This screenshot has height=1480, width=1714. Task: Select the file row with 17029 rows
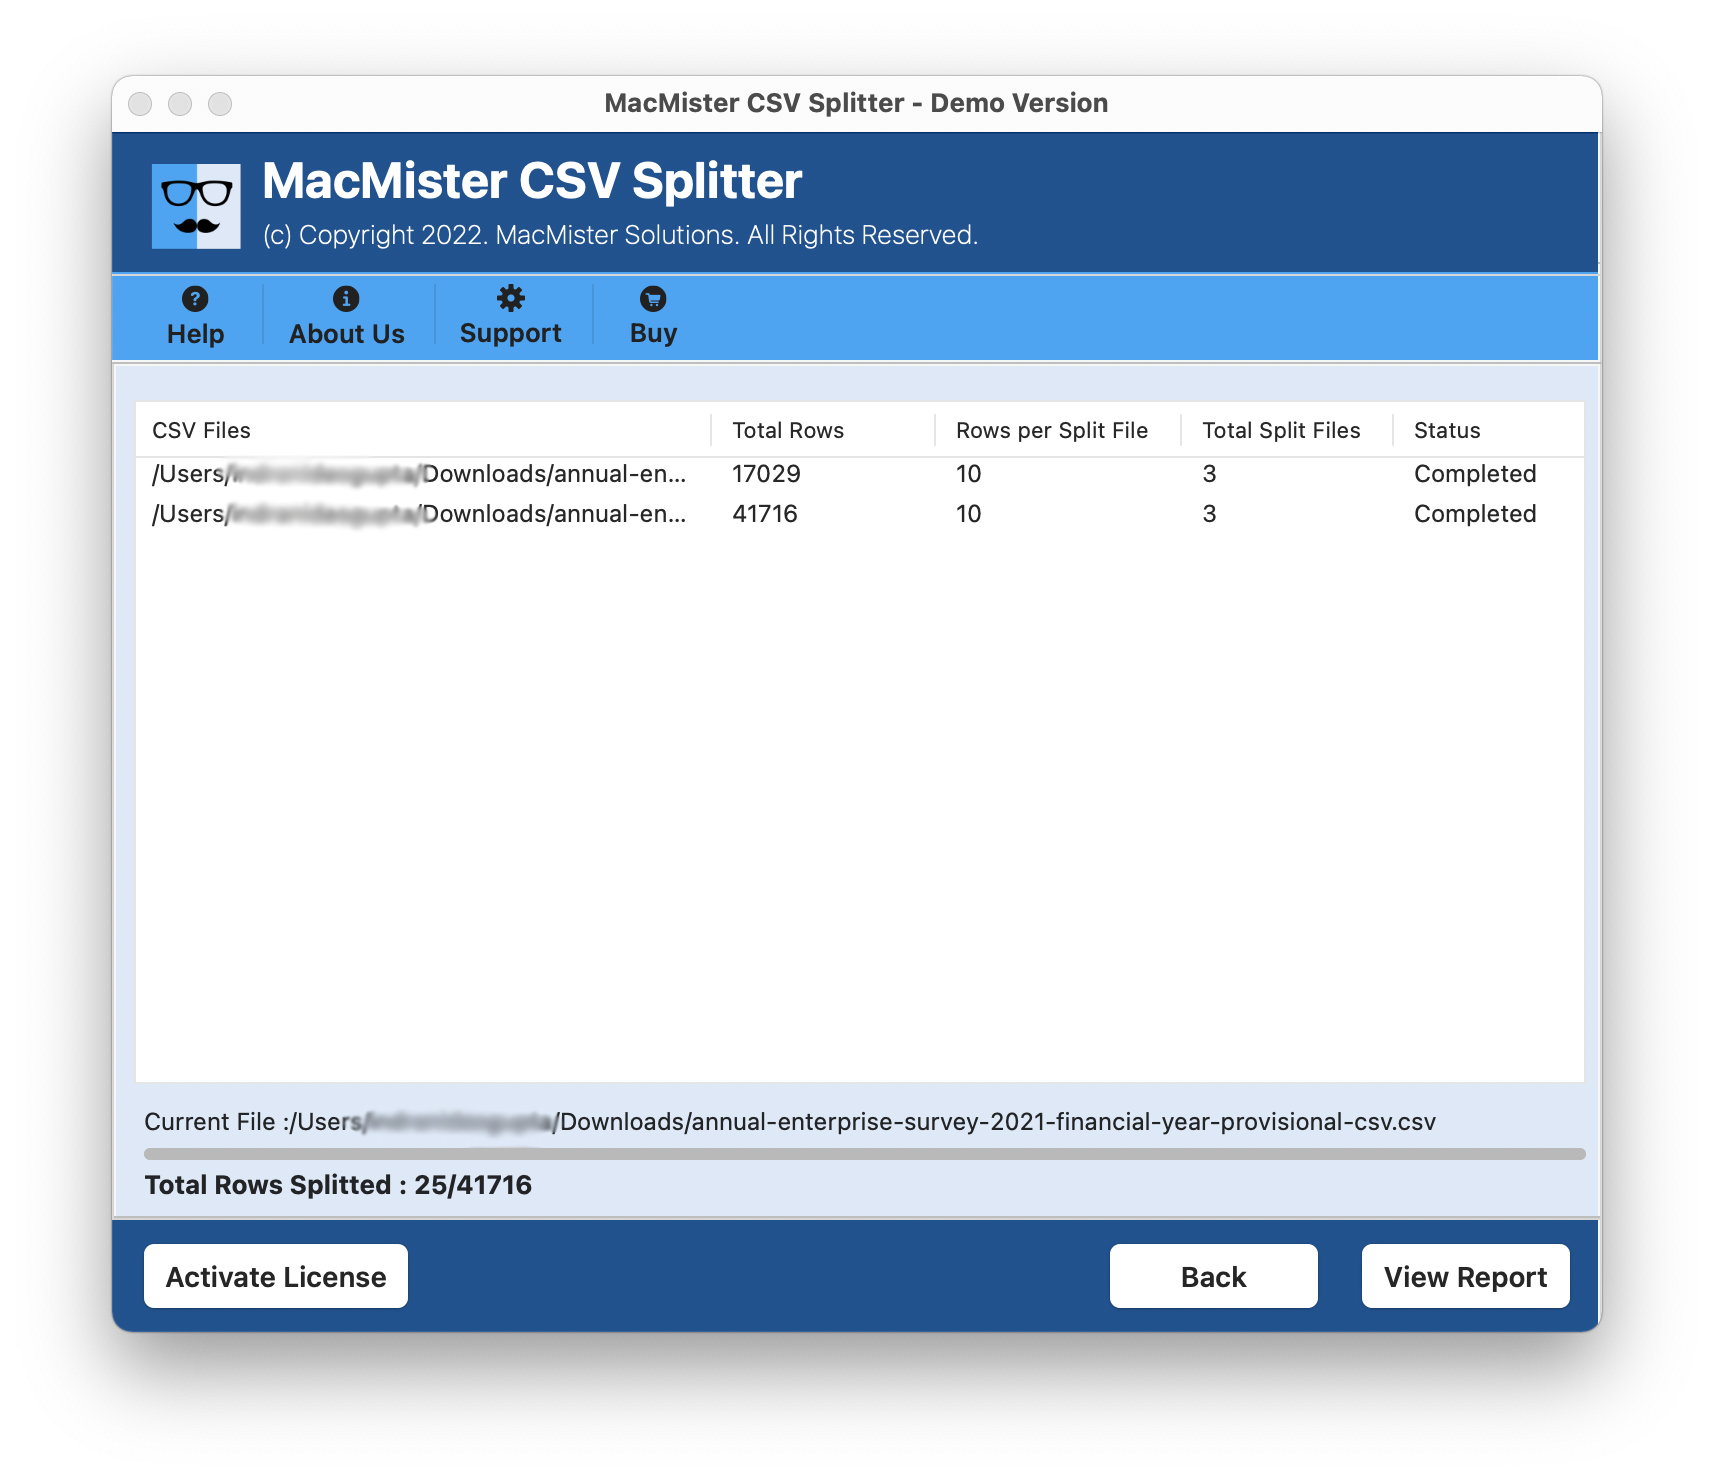[766, 474]
